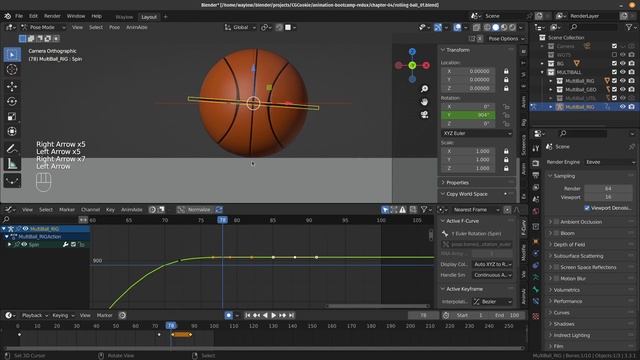This screenshot has height=360, width=640.
Task: Activate the Cursor tool in left toolbar
Action: click(x=12, y=69)
